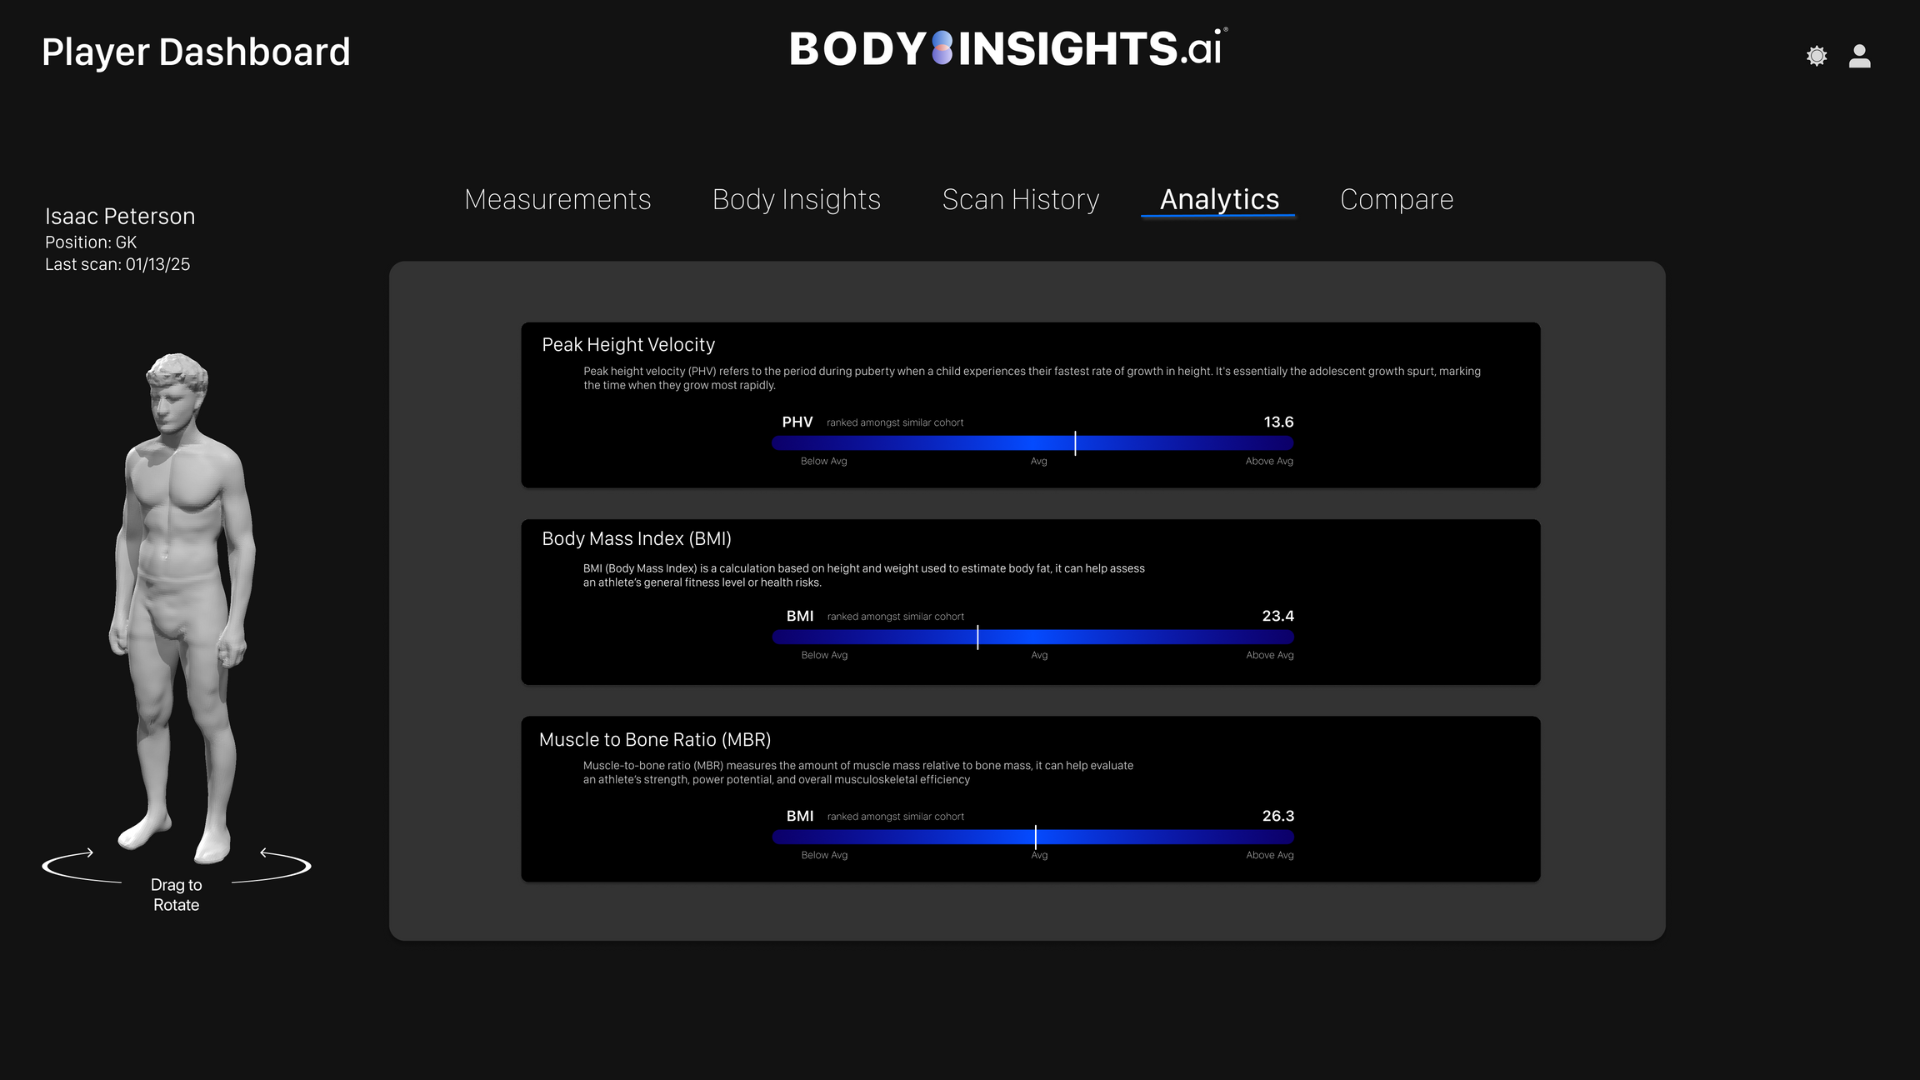
Task: Open the Compare tab
Action: click(1396, 199)
